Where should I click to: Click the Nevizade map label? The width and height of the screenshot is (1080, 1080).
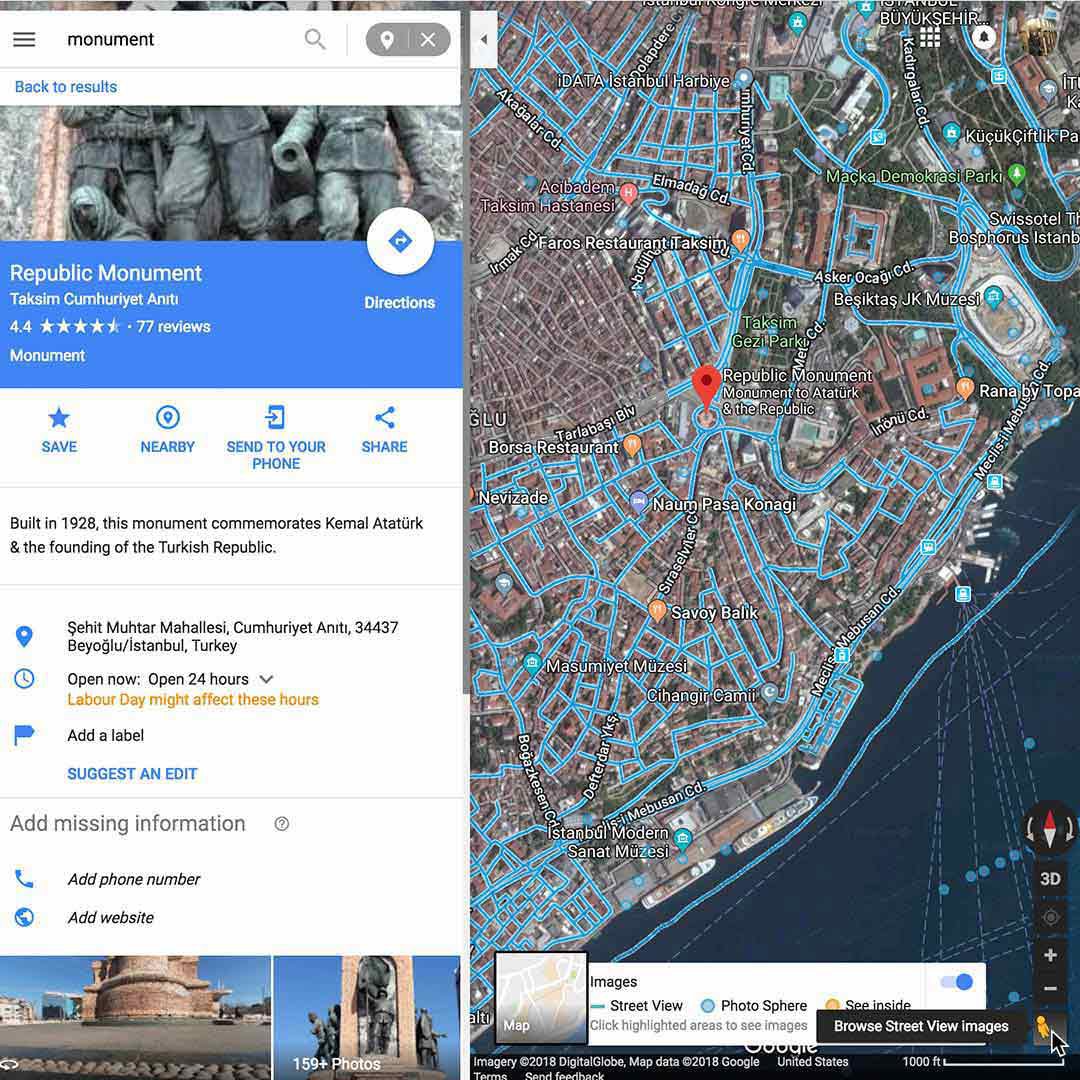[x=513, y=497]
